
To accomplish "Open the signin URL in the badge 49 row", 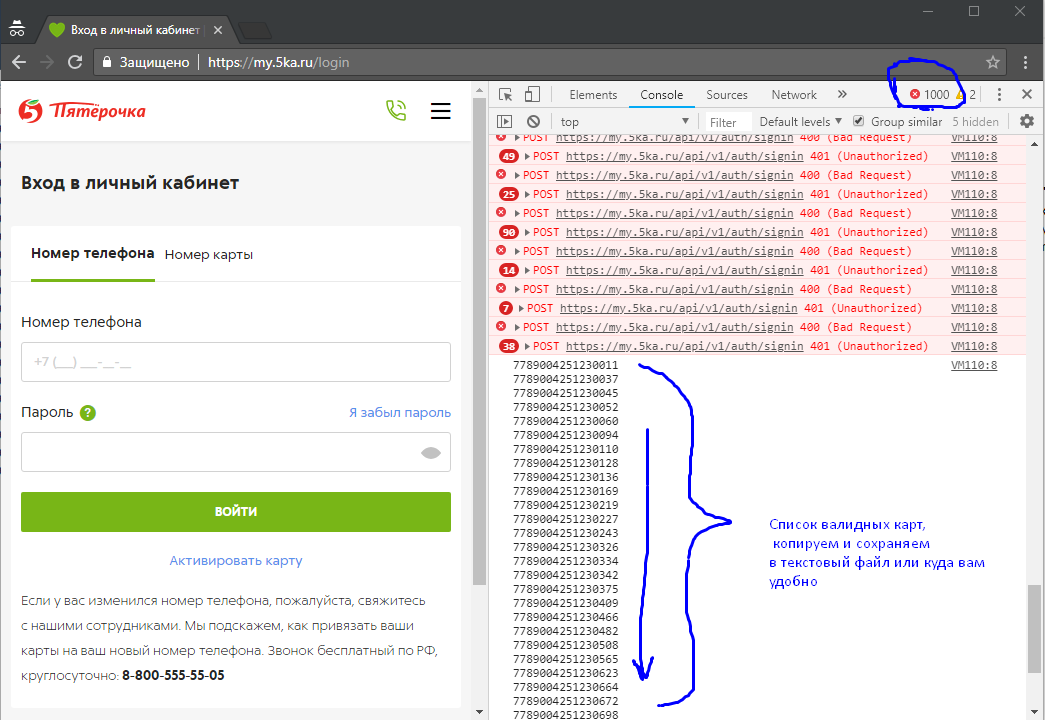I will (684, 157).
